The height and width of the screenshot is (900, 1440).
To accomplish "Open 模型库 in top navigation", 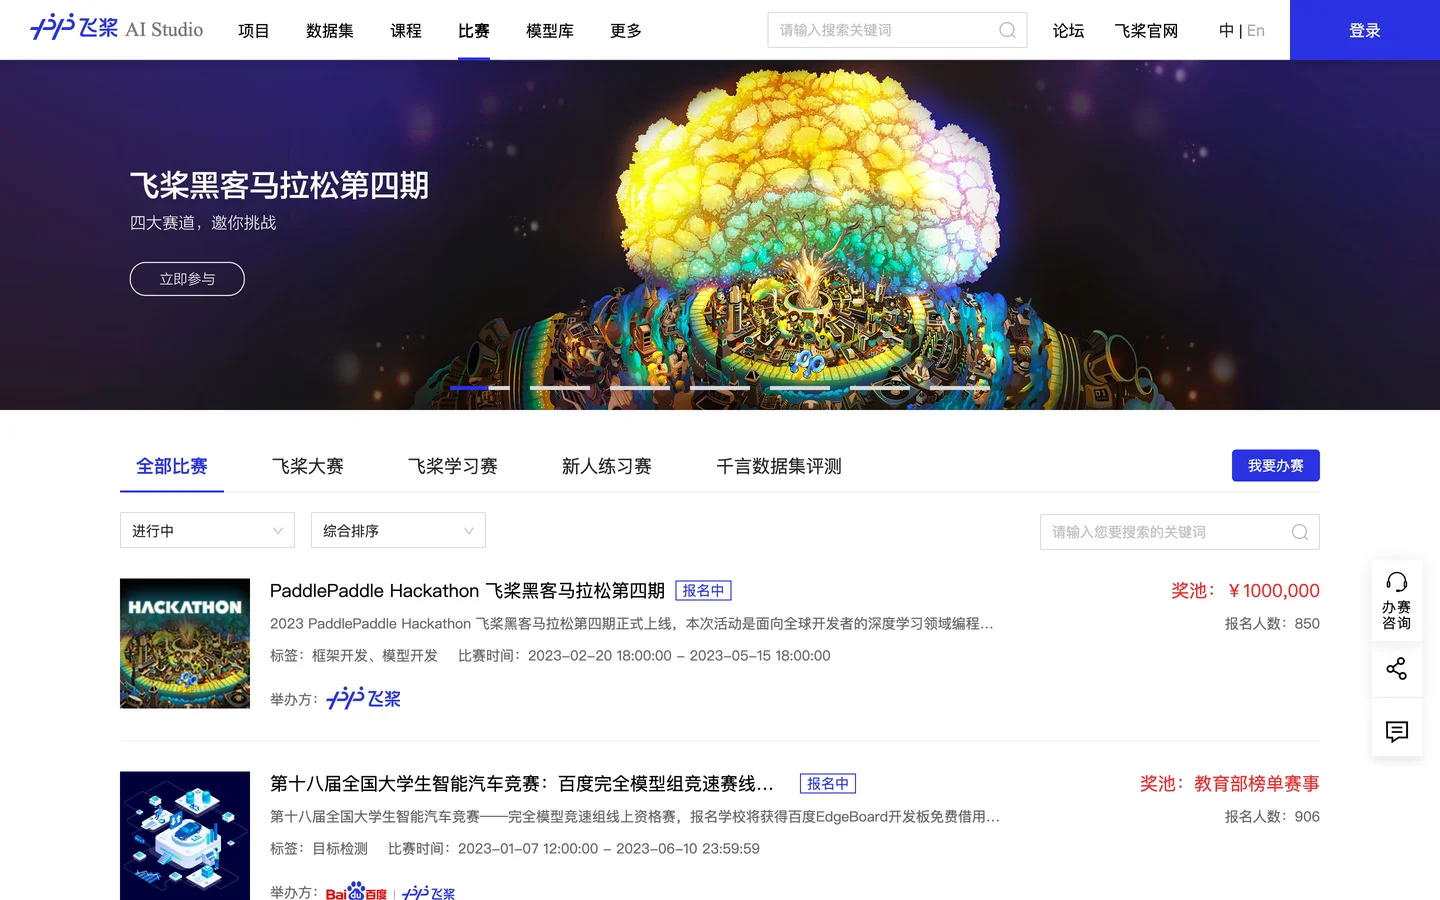I will point(550,31).
